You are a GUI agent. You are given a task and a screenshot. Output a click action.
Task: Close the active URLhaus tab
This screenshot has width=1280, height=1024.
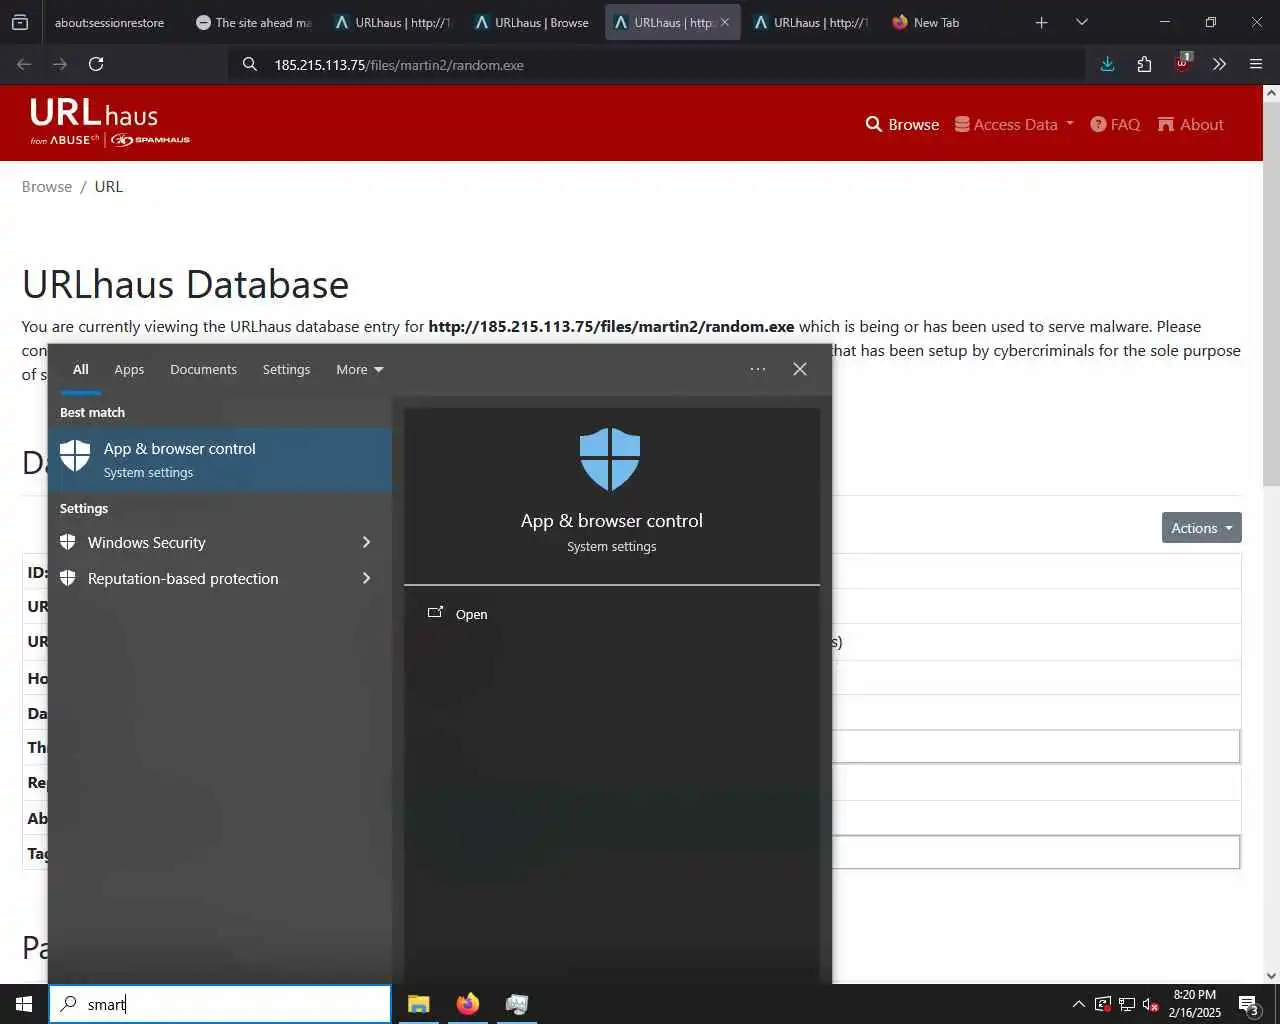click(x=725, y=22)
